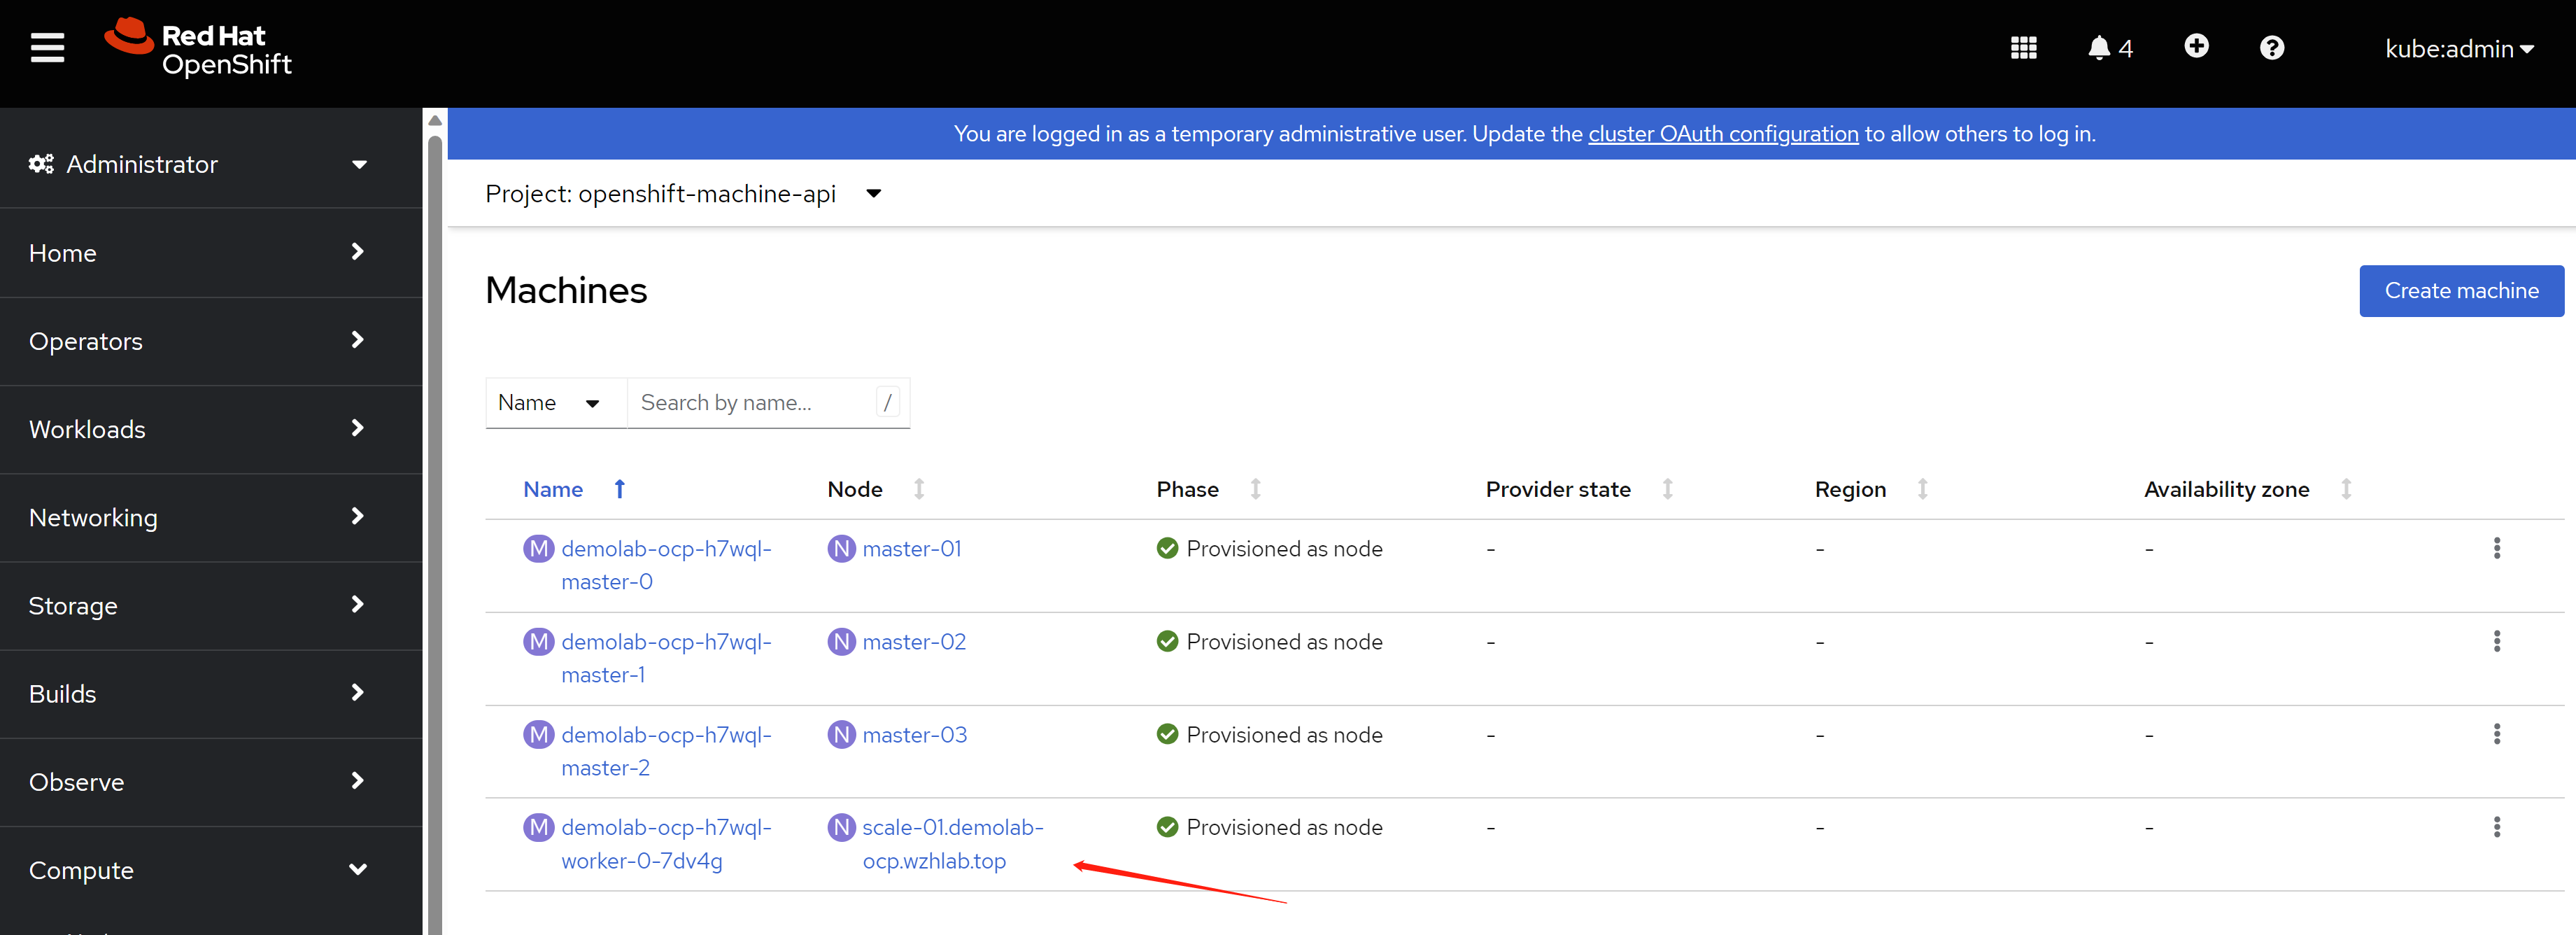Open the notifications bell icon
The width and height of the screenshot is (2576, 935).
[x=2099, y=48]
